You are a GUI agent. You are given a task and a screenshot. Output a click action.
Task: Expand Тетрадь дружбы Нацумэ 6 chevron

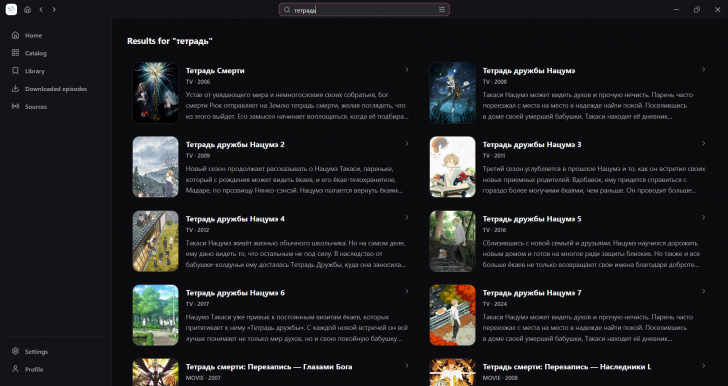(407, 291)
